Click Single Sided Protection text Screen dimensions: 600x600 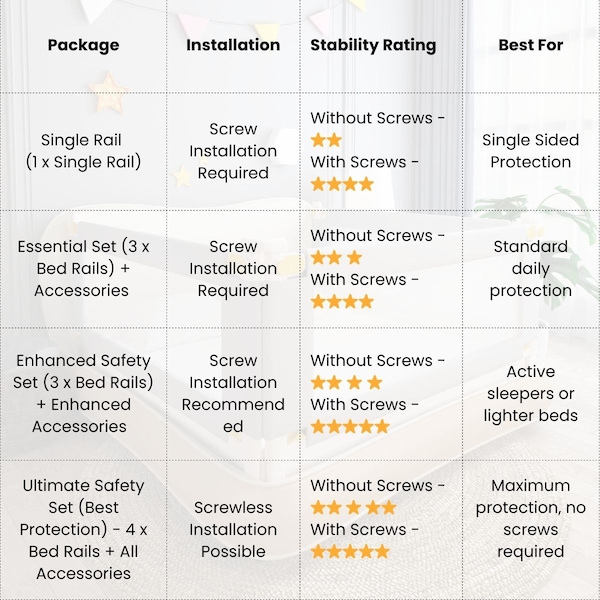[531, 151]
